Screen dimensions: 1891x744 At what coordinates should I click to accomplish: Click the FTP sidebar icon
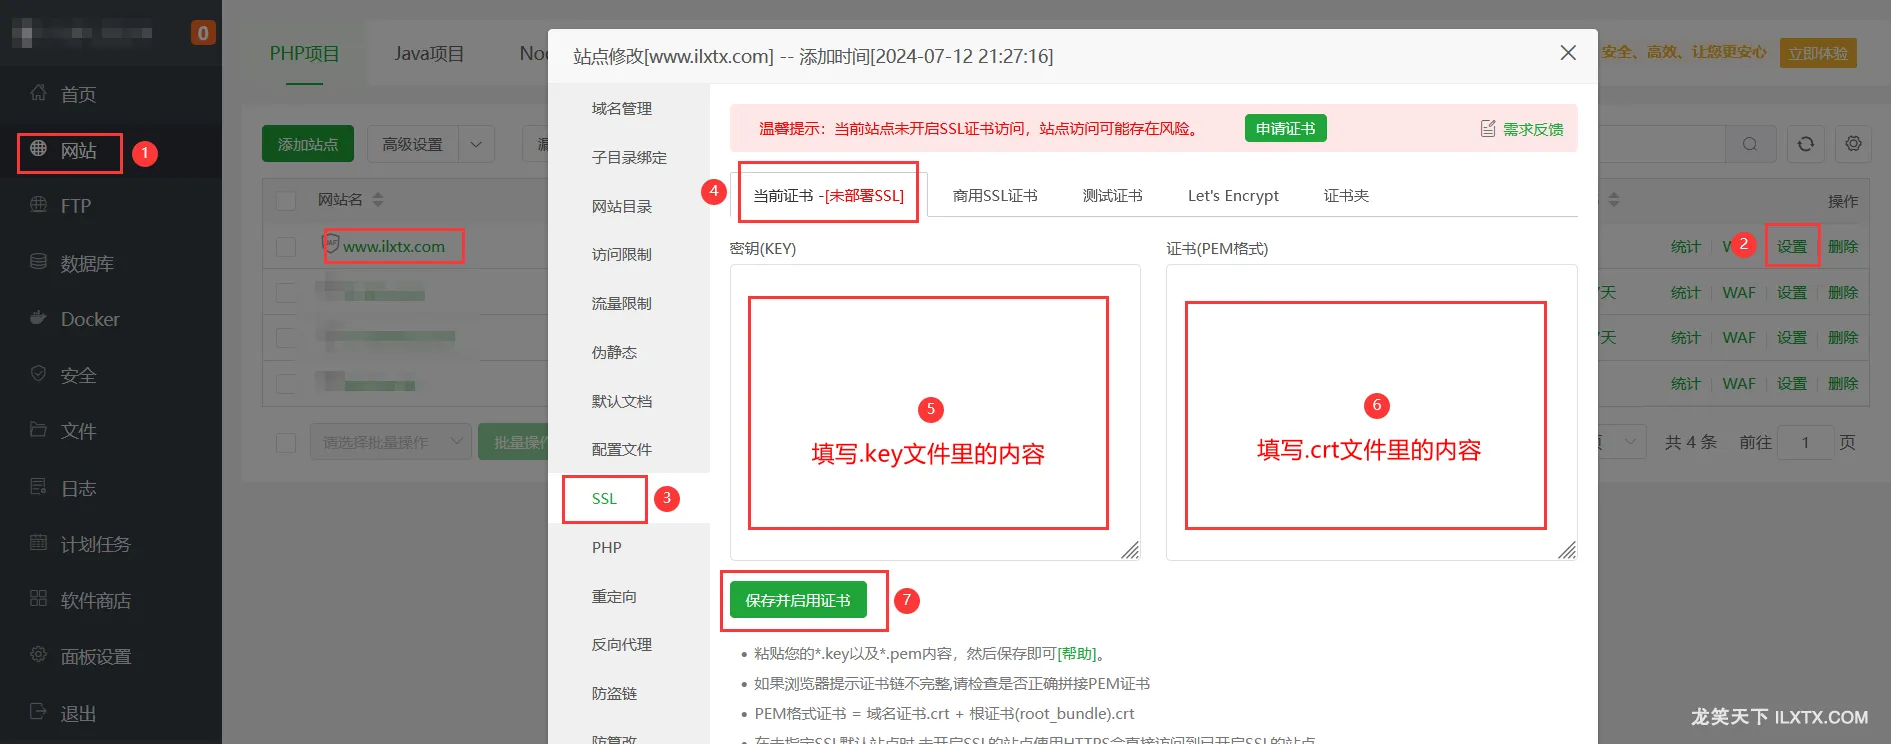(38, 205)
